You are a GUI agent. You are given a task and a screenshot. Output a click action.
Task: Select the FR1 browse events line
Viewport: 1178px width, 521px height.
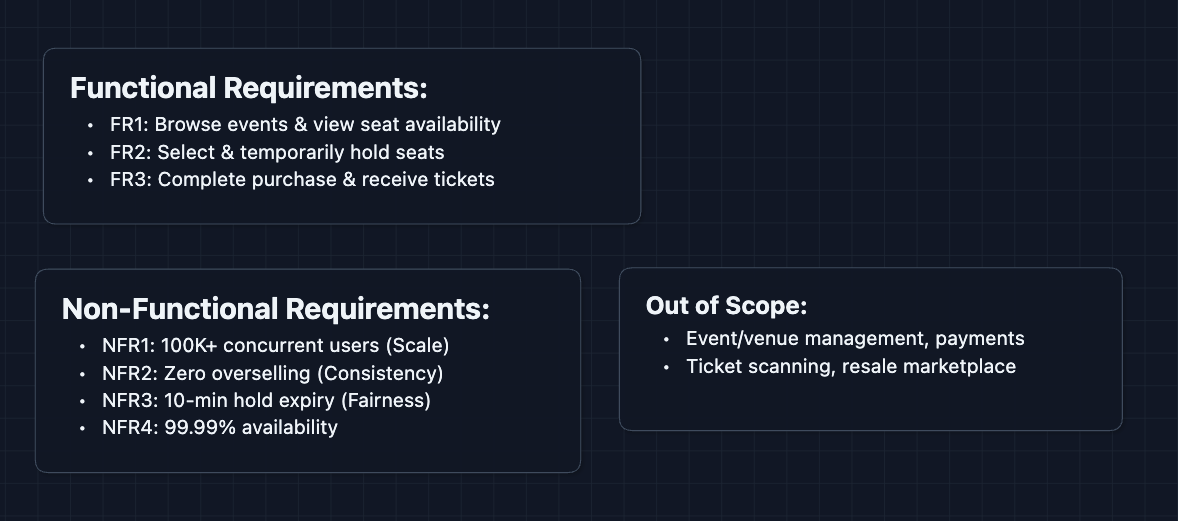pyautogui.click(x=305, y=124)
